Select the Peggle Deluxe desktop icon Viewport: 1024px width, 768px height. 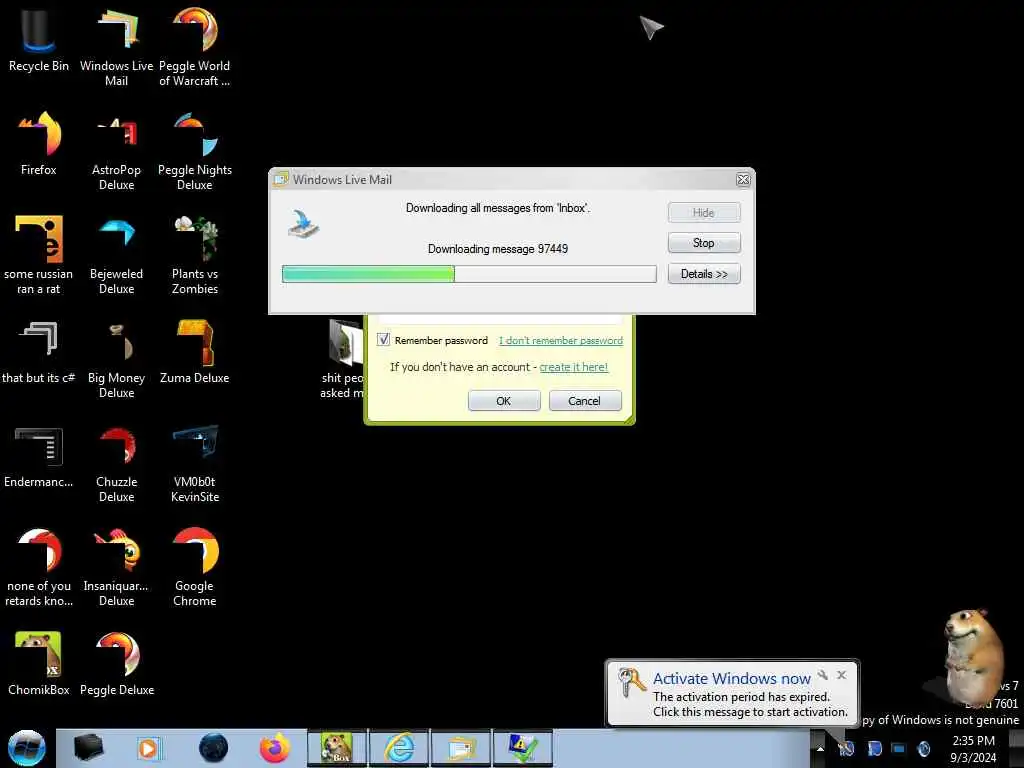tap(116, 663)
